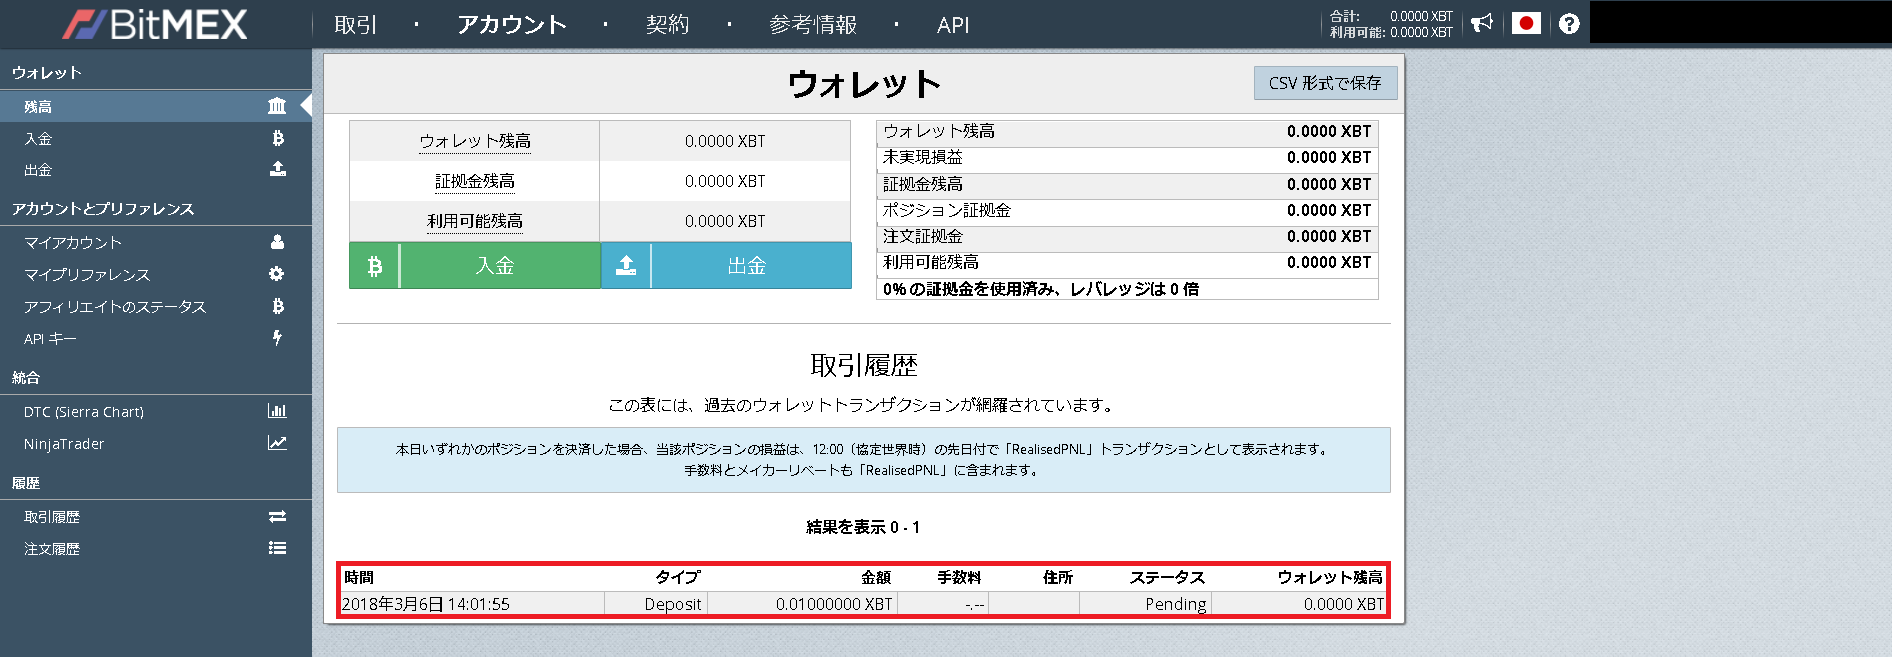Click the user icon beside マイアカウント
The image size is (1892, 657).
[277, 242]
